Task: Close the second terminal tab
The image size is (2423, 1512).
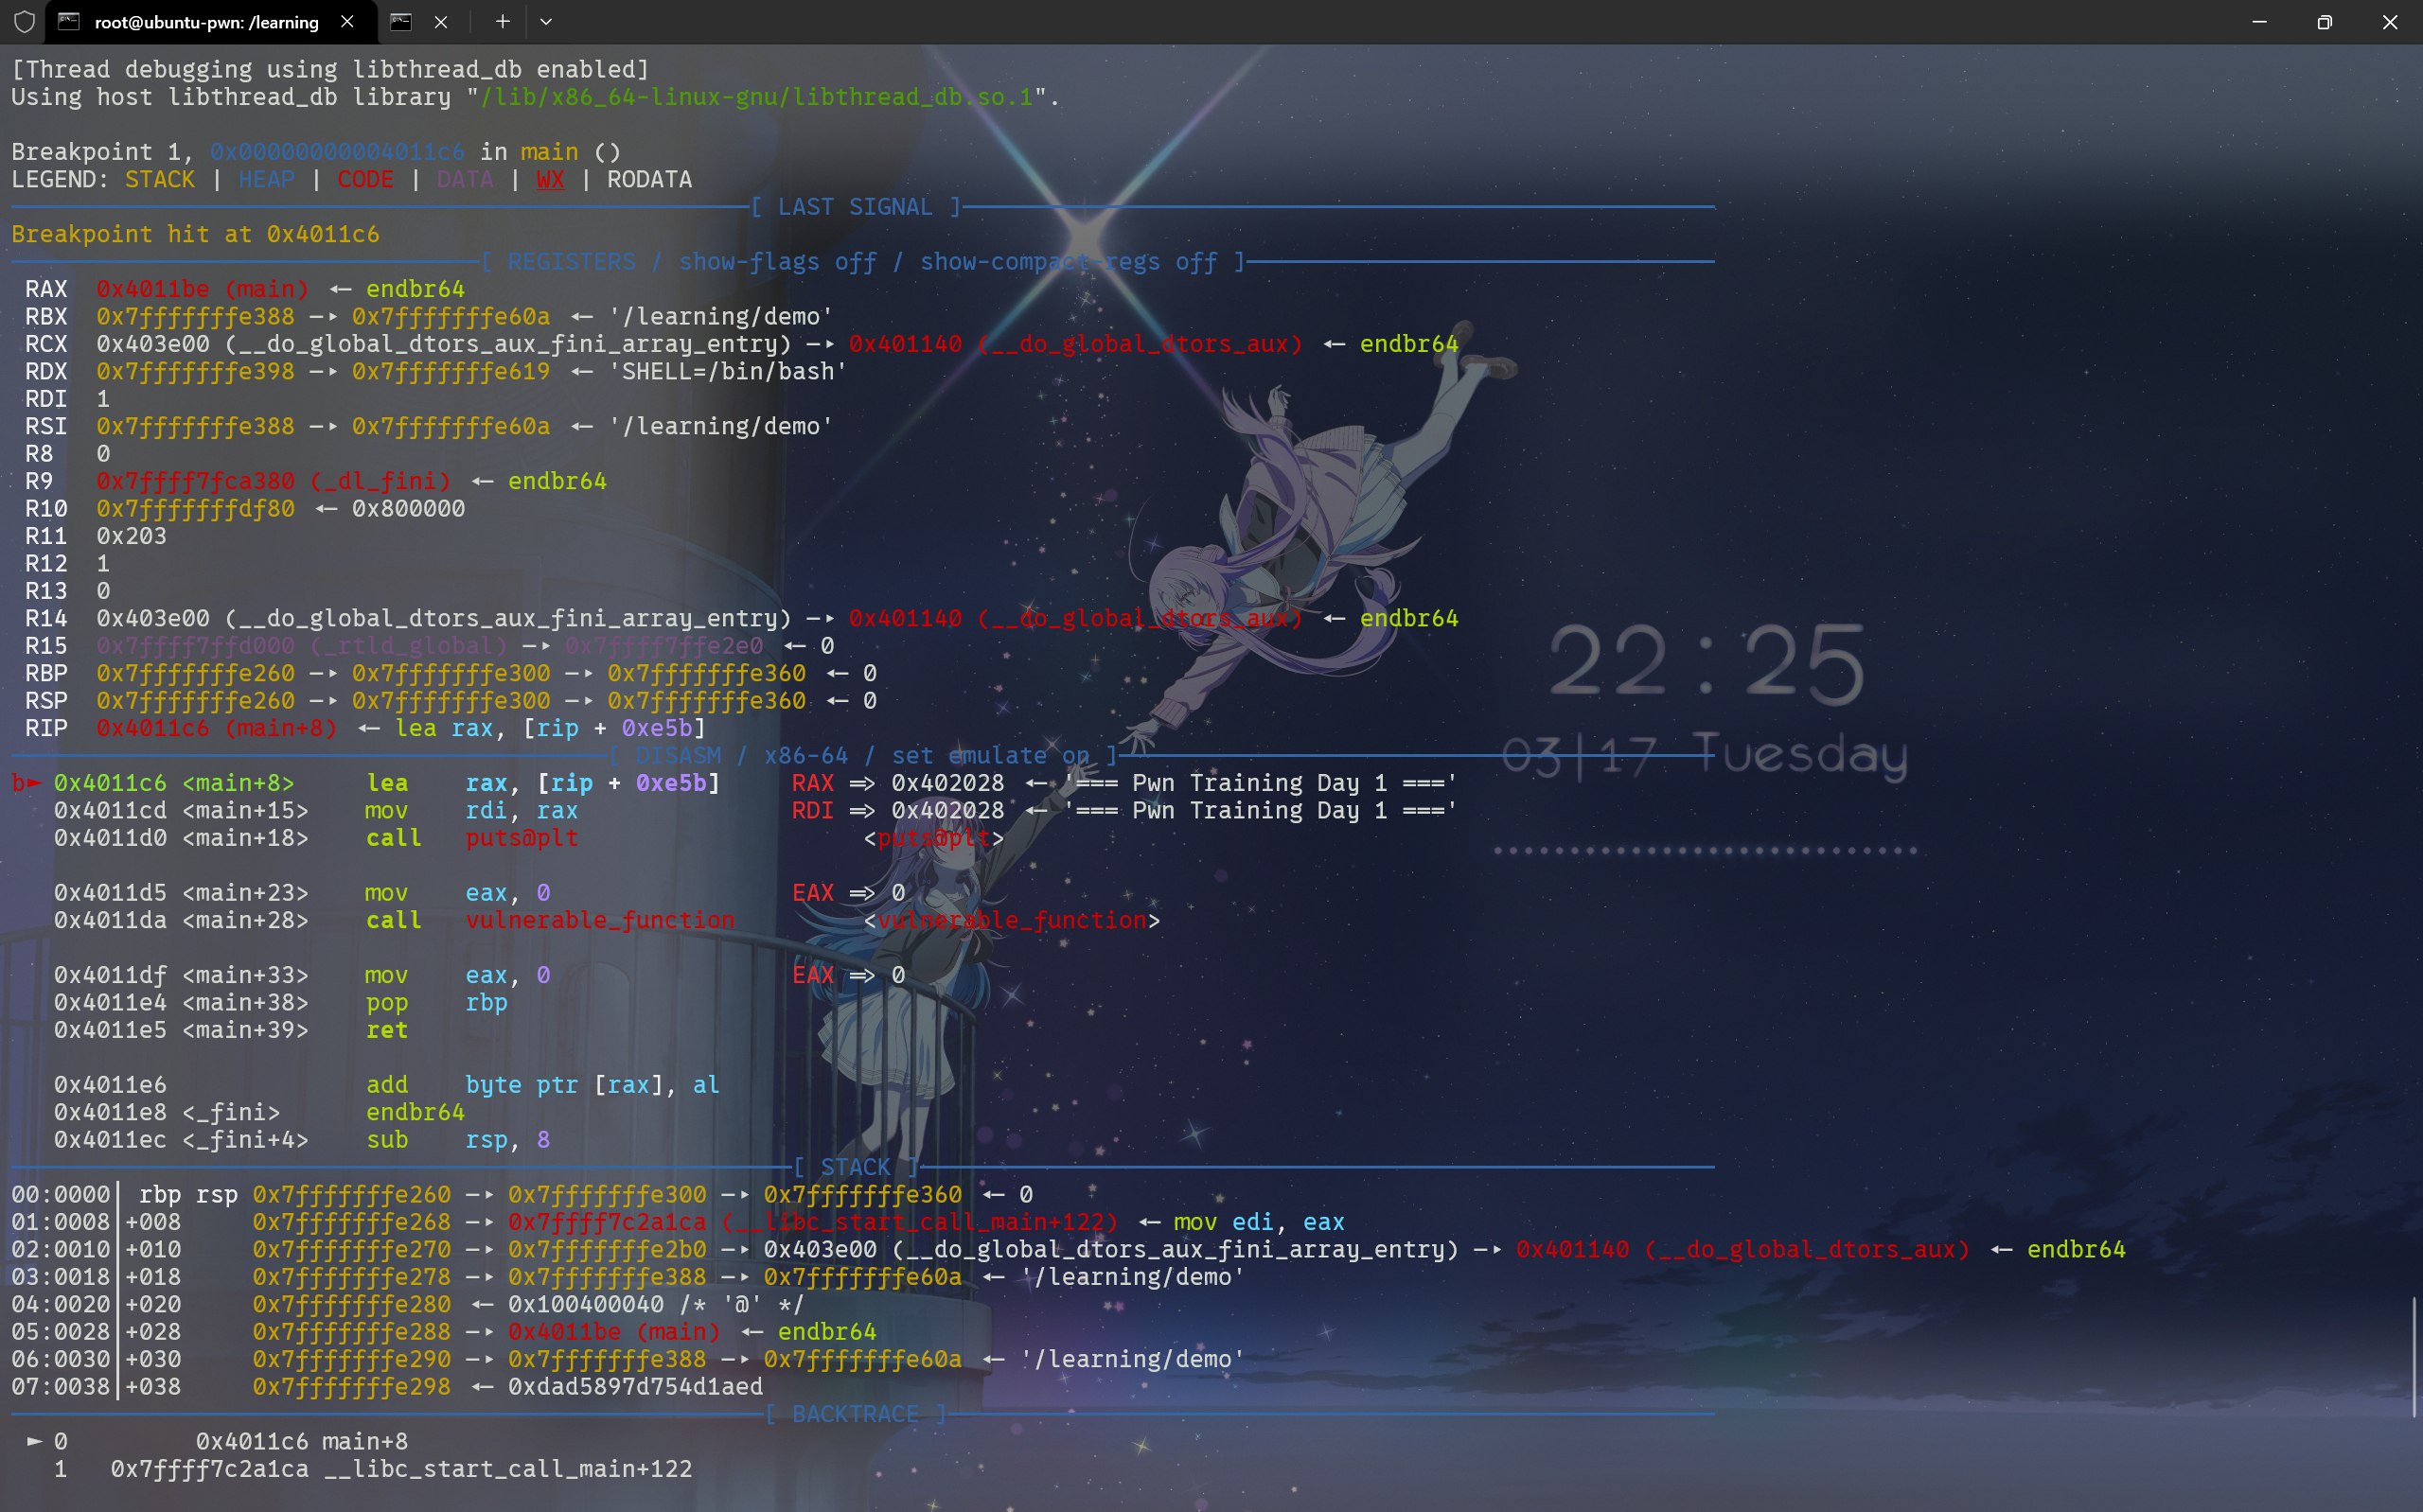Action: 441,22
